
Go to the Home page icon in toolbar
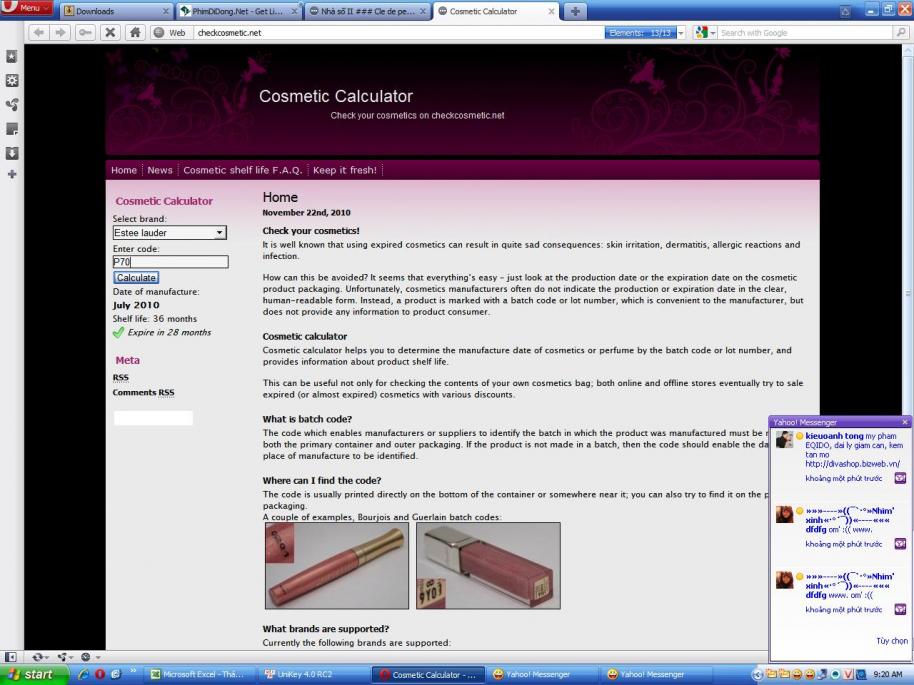(135, 32)
